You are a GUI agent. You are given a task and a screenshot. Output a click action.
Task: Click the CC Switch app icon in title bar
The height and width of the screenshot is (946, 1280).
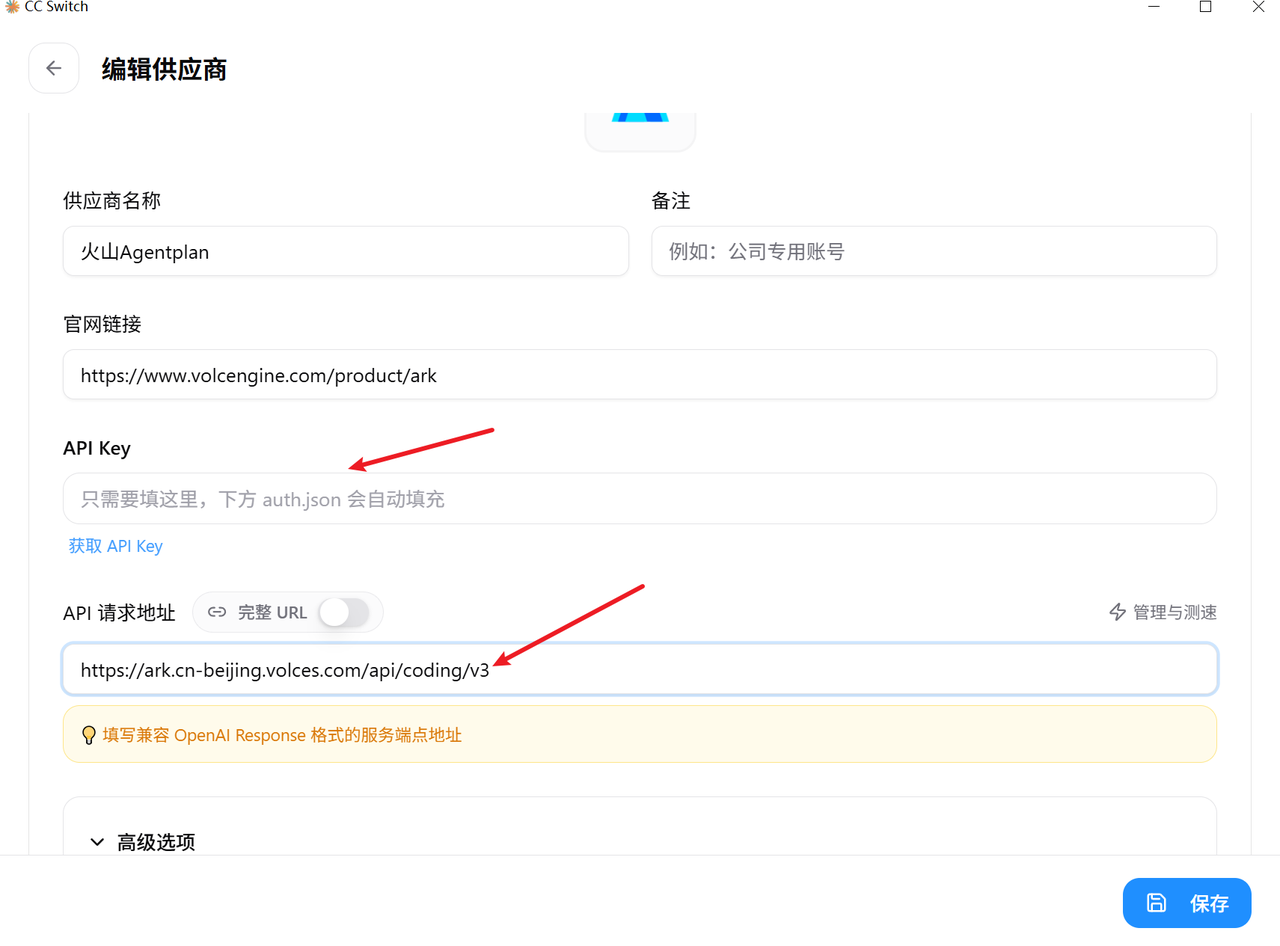coord(12,7)
